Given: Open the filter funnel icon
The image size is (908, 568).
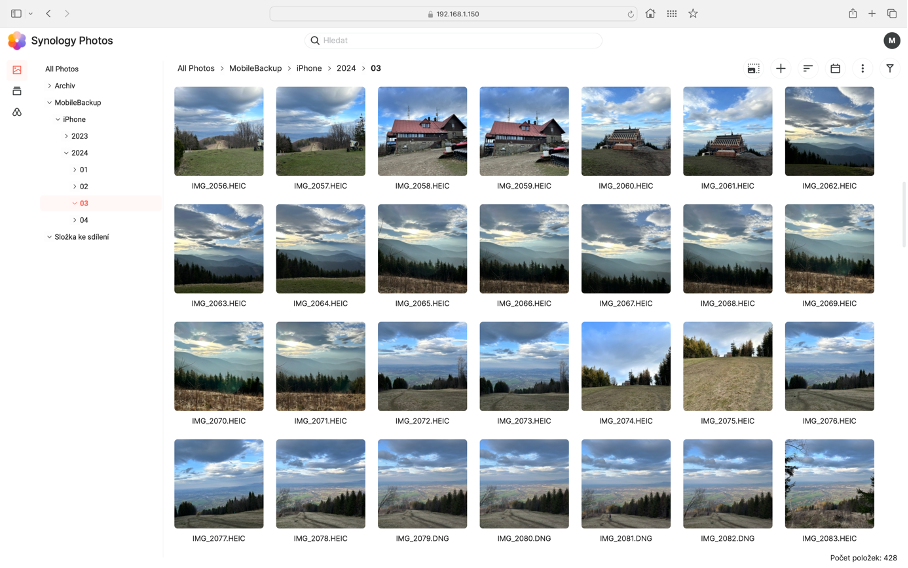Looking at the screenshot, I should tap(890, 68).
